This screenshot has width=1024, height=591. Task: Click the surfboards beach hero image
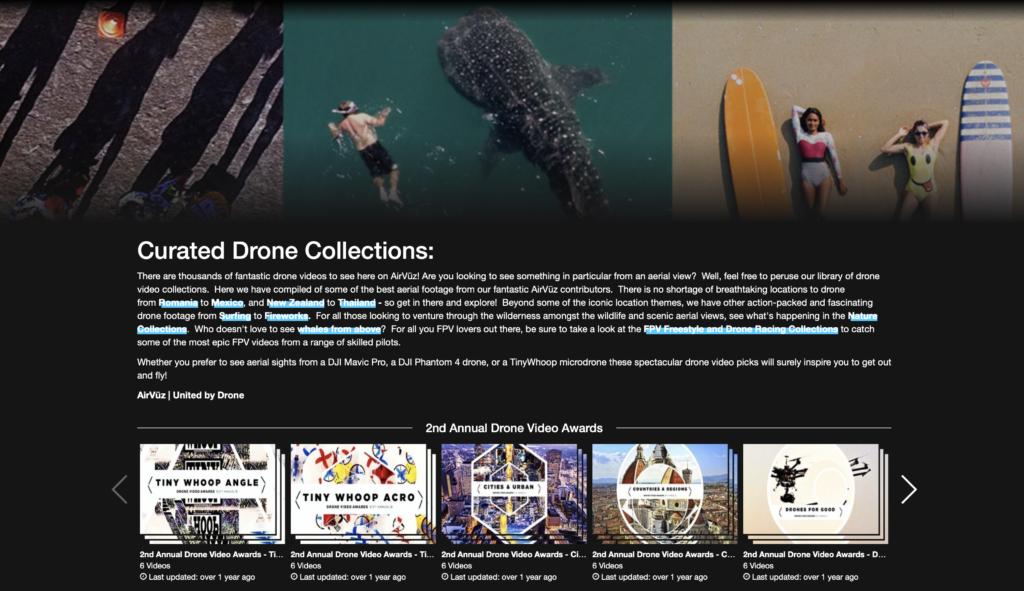(848, 108)
